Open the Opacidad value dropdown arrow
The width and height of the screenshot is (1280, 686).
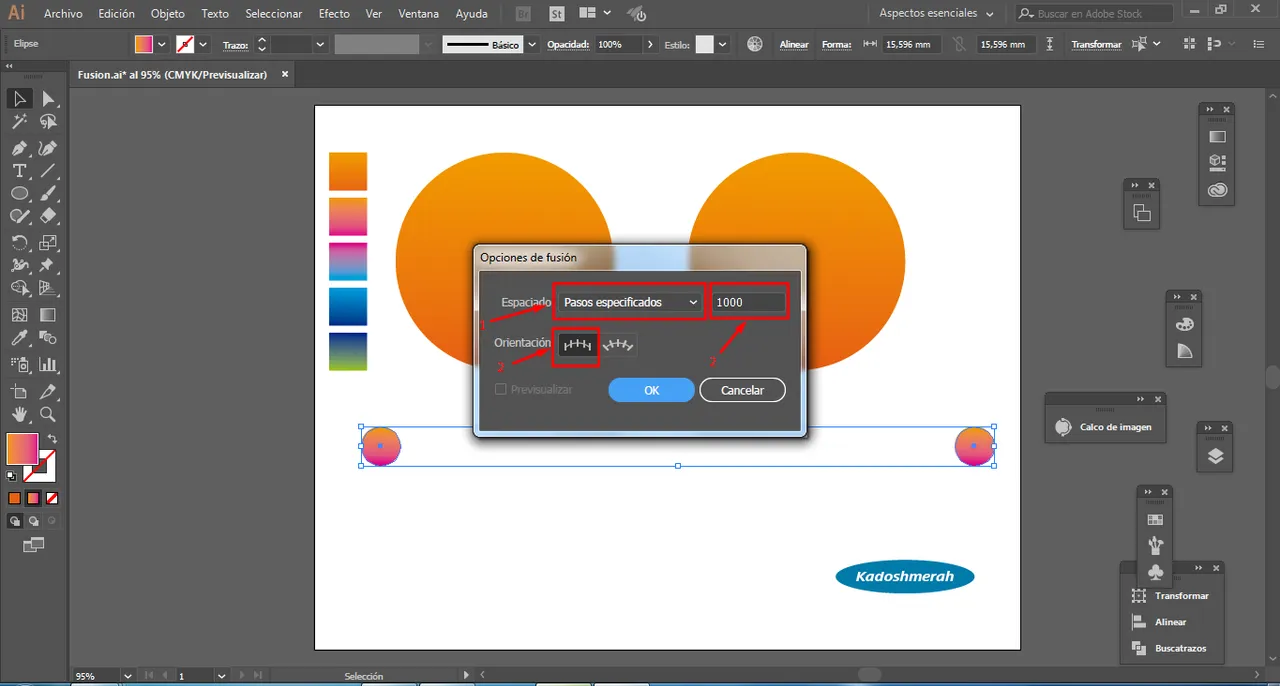pyautogui.click(x=651, y=45)
